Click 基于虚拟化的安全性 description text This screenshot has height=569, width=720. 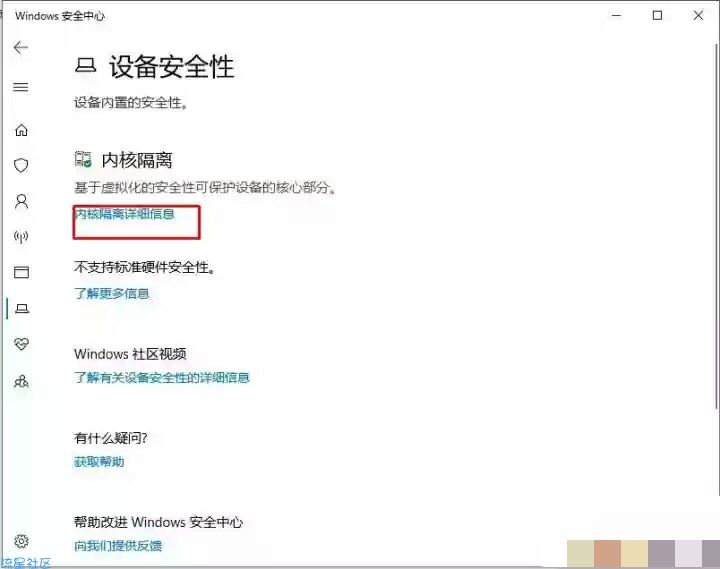[x=205, y=187]
